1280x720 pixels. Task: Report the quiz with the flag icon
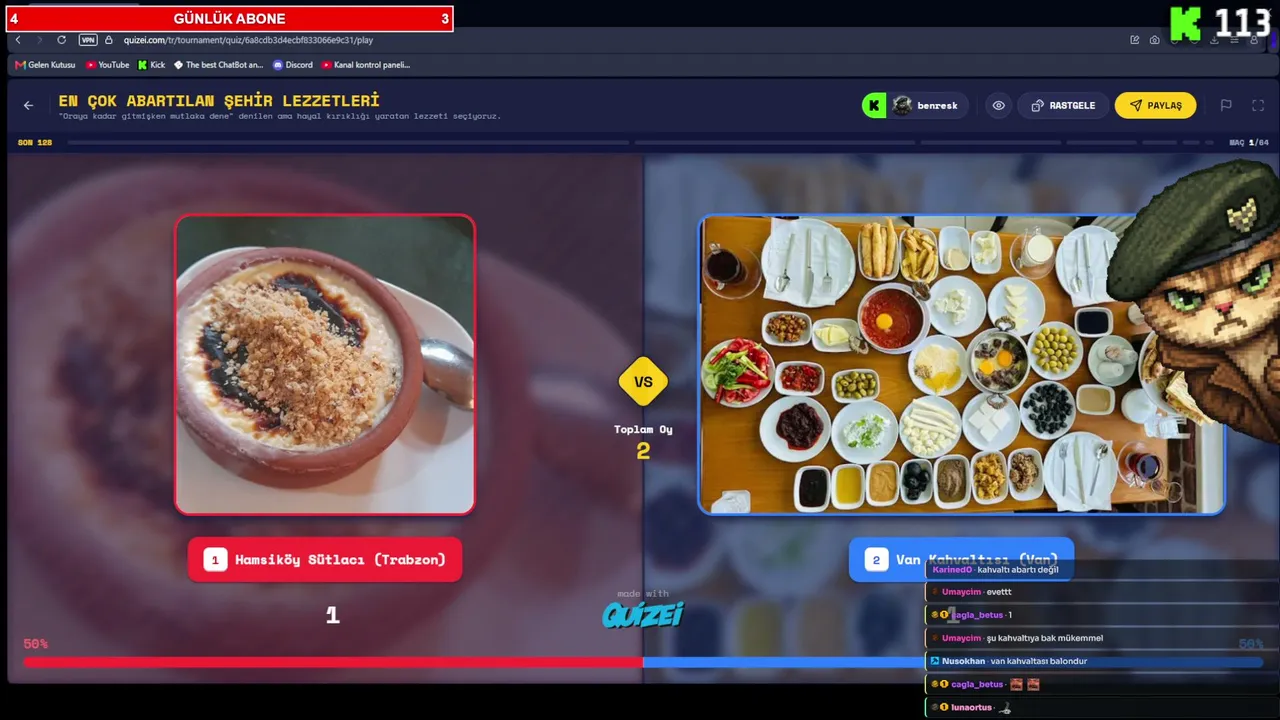coord(1226,105)
